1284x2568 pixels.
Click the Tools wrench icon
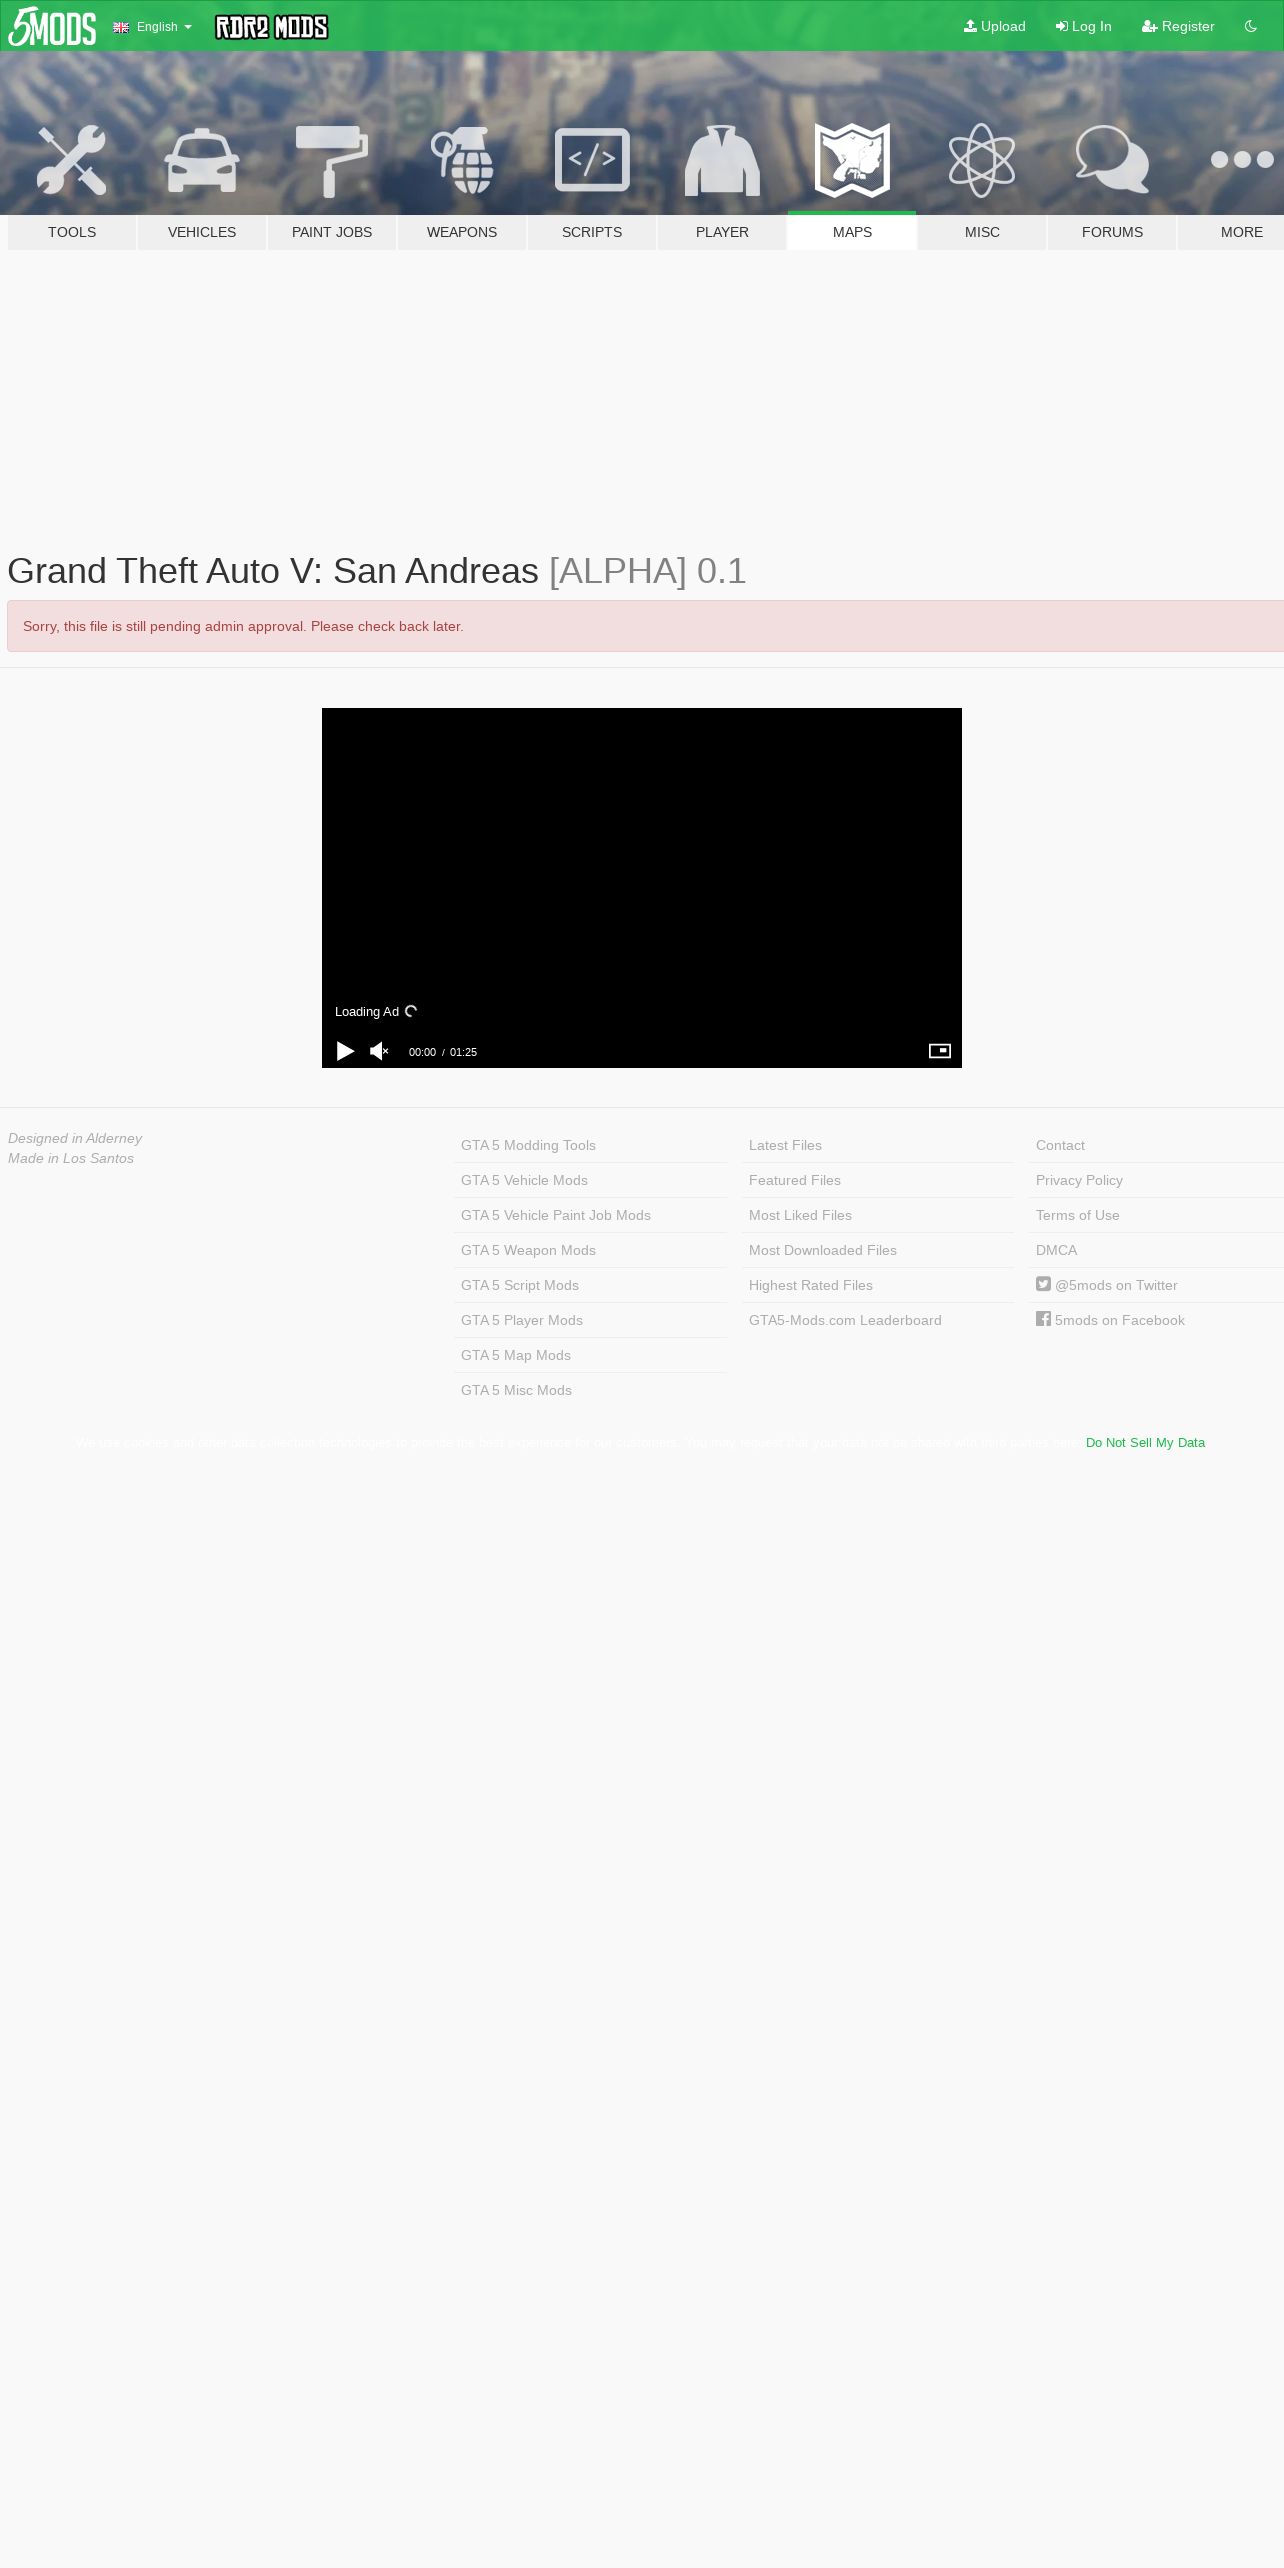coord(72,160)
